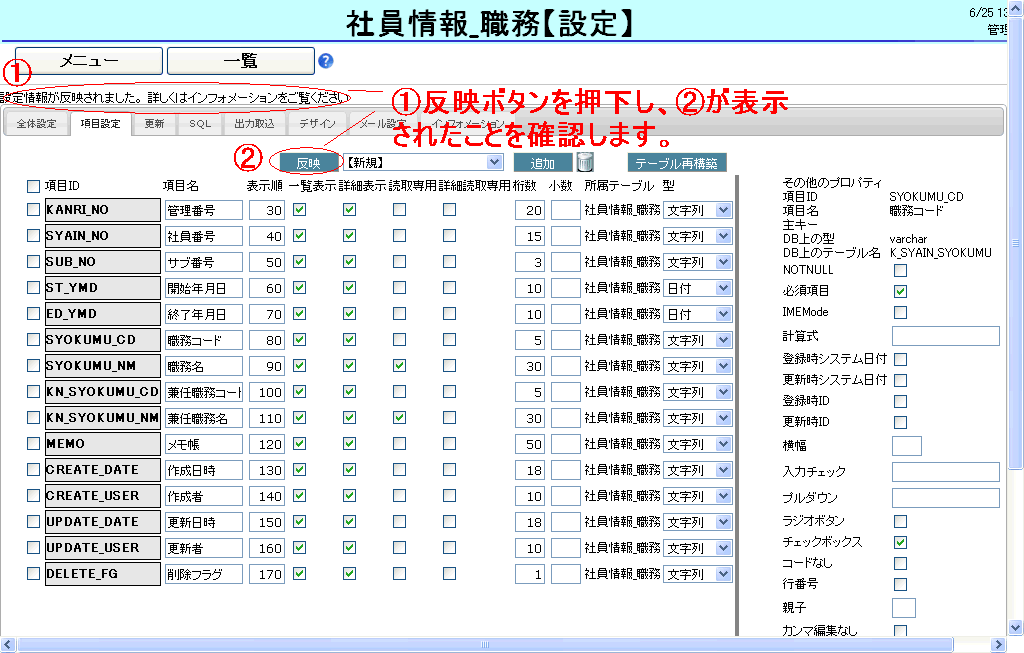The image size is (1024, 653).
Task: Switch to the SQL tab
Action: [200, 124]
